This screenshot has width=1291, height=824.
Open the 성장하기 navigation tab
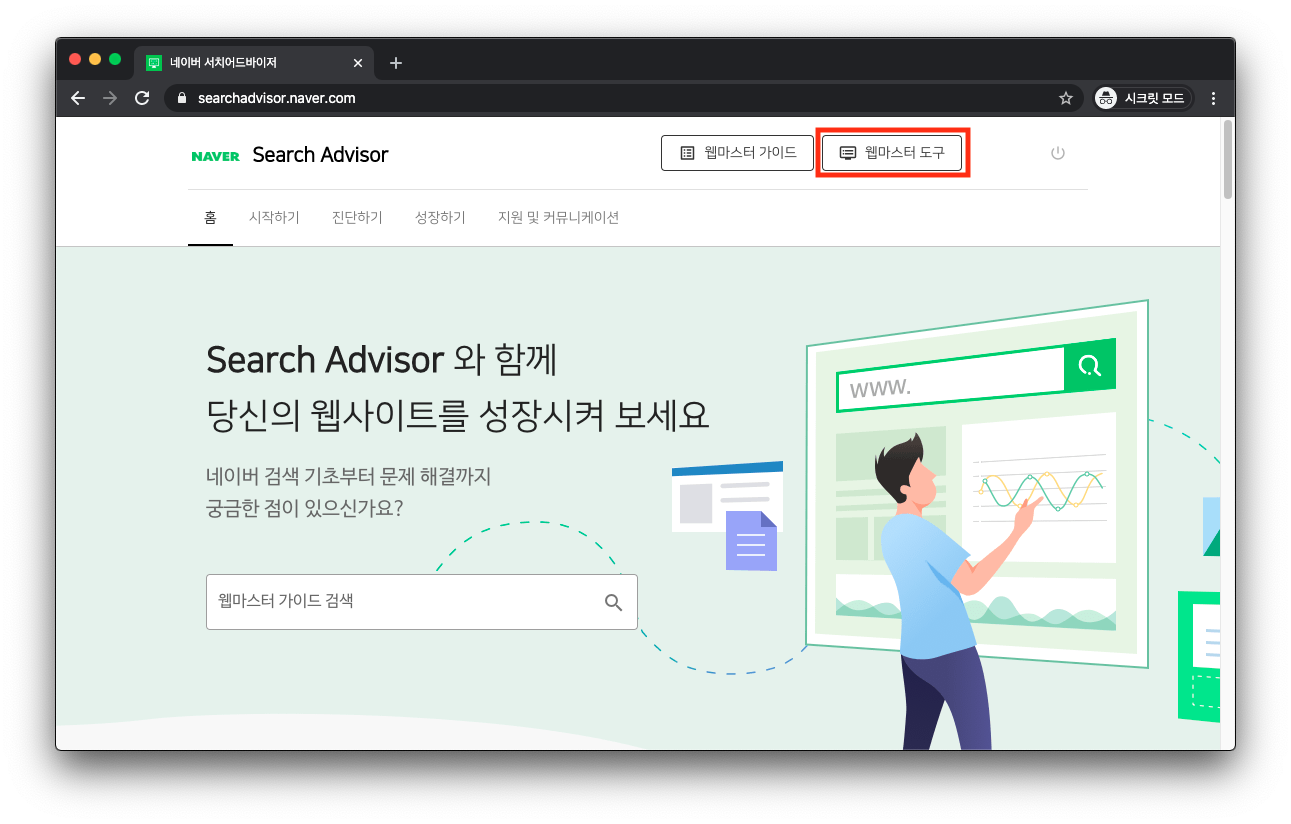click(440, 217)
